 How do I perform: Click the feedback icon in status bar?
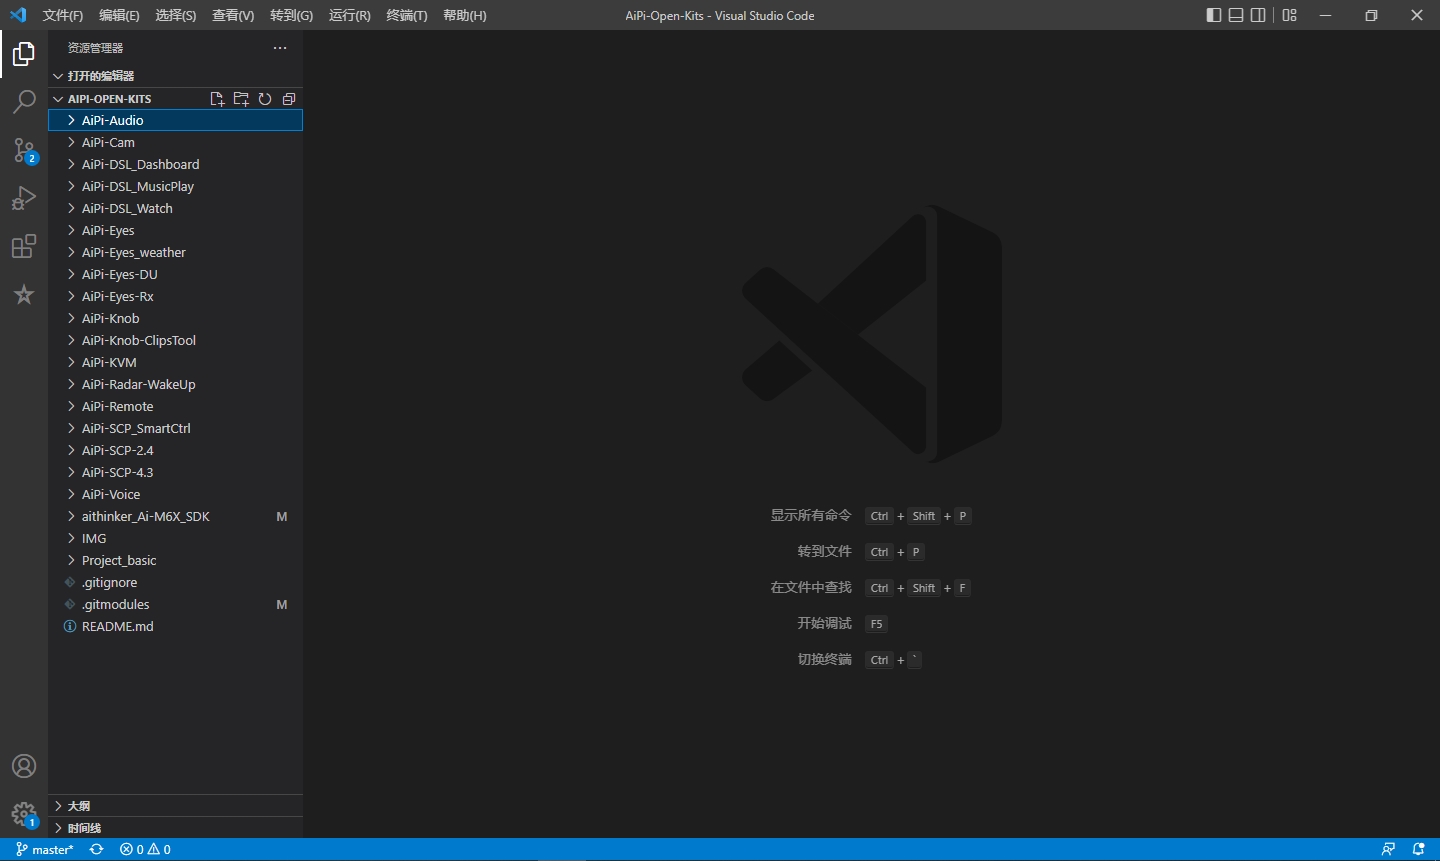pos(1388,849)
